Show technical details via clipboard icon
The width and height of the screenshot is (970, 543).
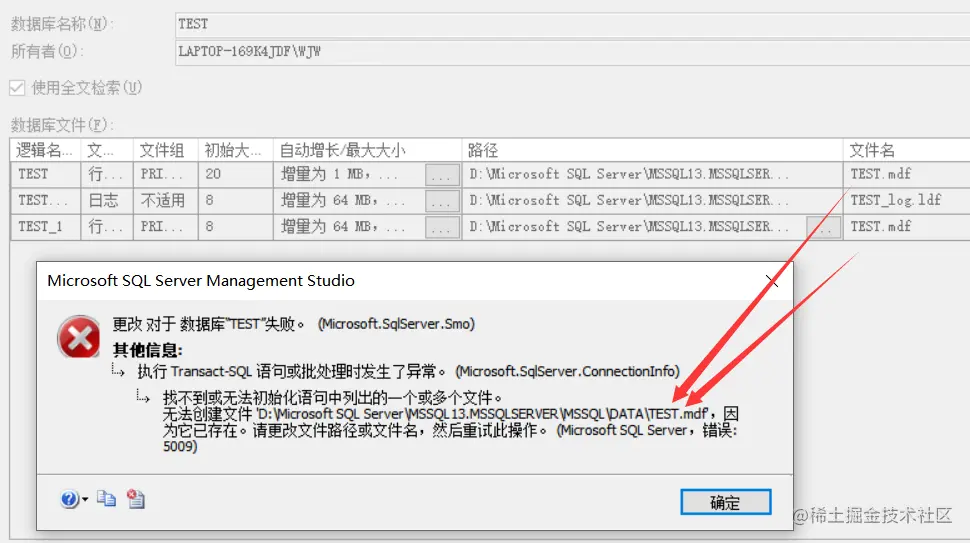point(135,498)
